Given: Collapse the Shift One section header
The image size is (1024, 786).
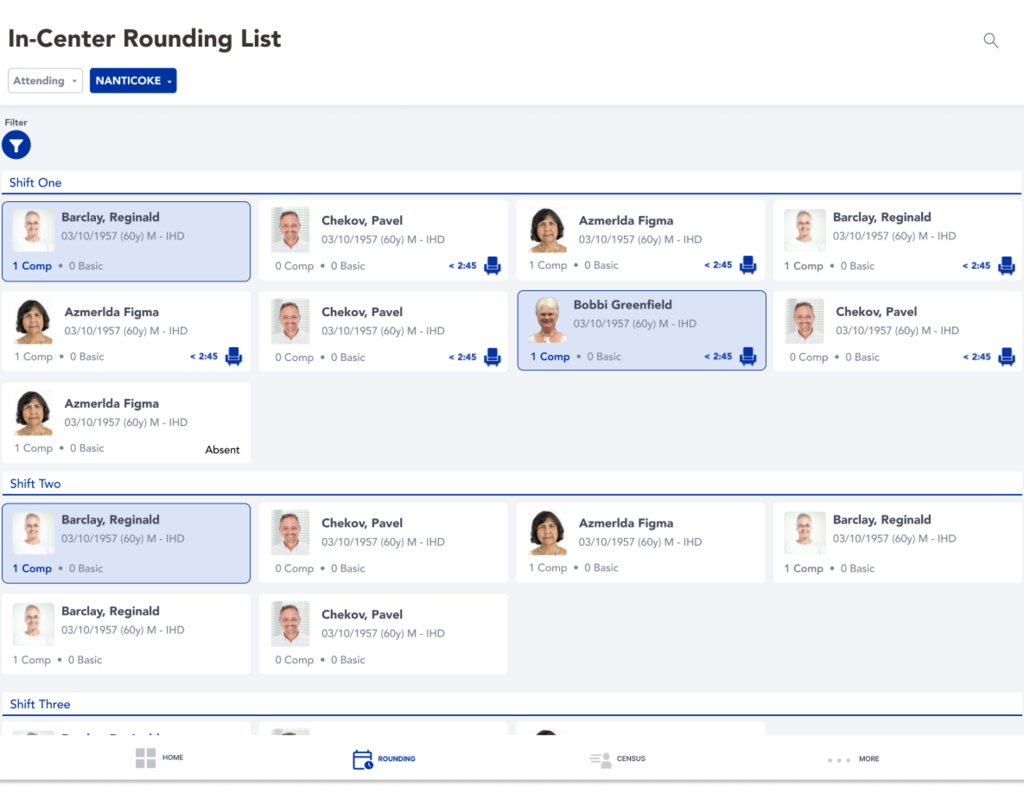Looking at the screenshot, I should (36, 183).
